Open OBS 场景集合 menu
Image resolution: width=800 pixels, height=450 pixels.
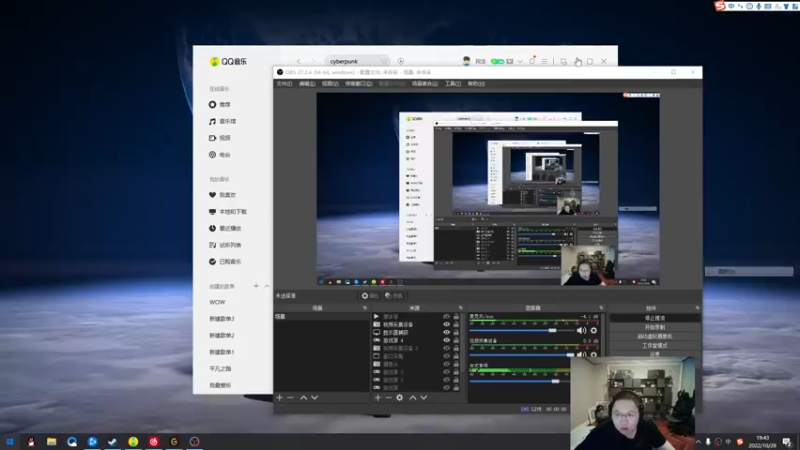click(425, 84)
